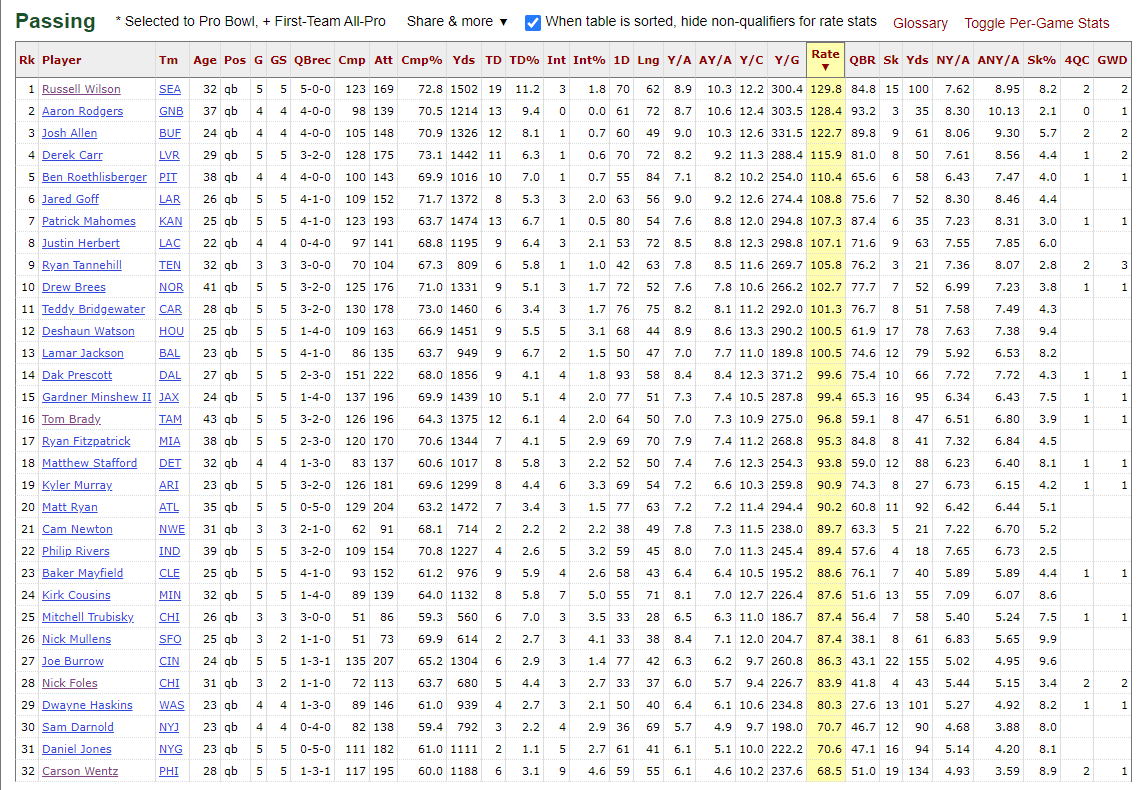Sort table by TD column header
The height and width of the screenshot is (790, 1145).
point(493,60)
